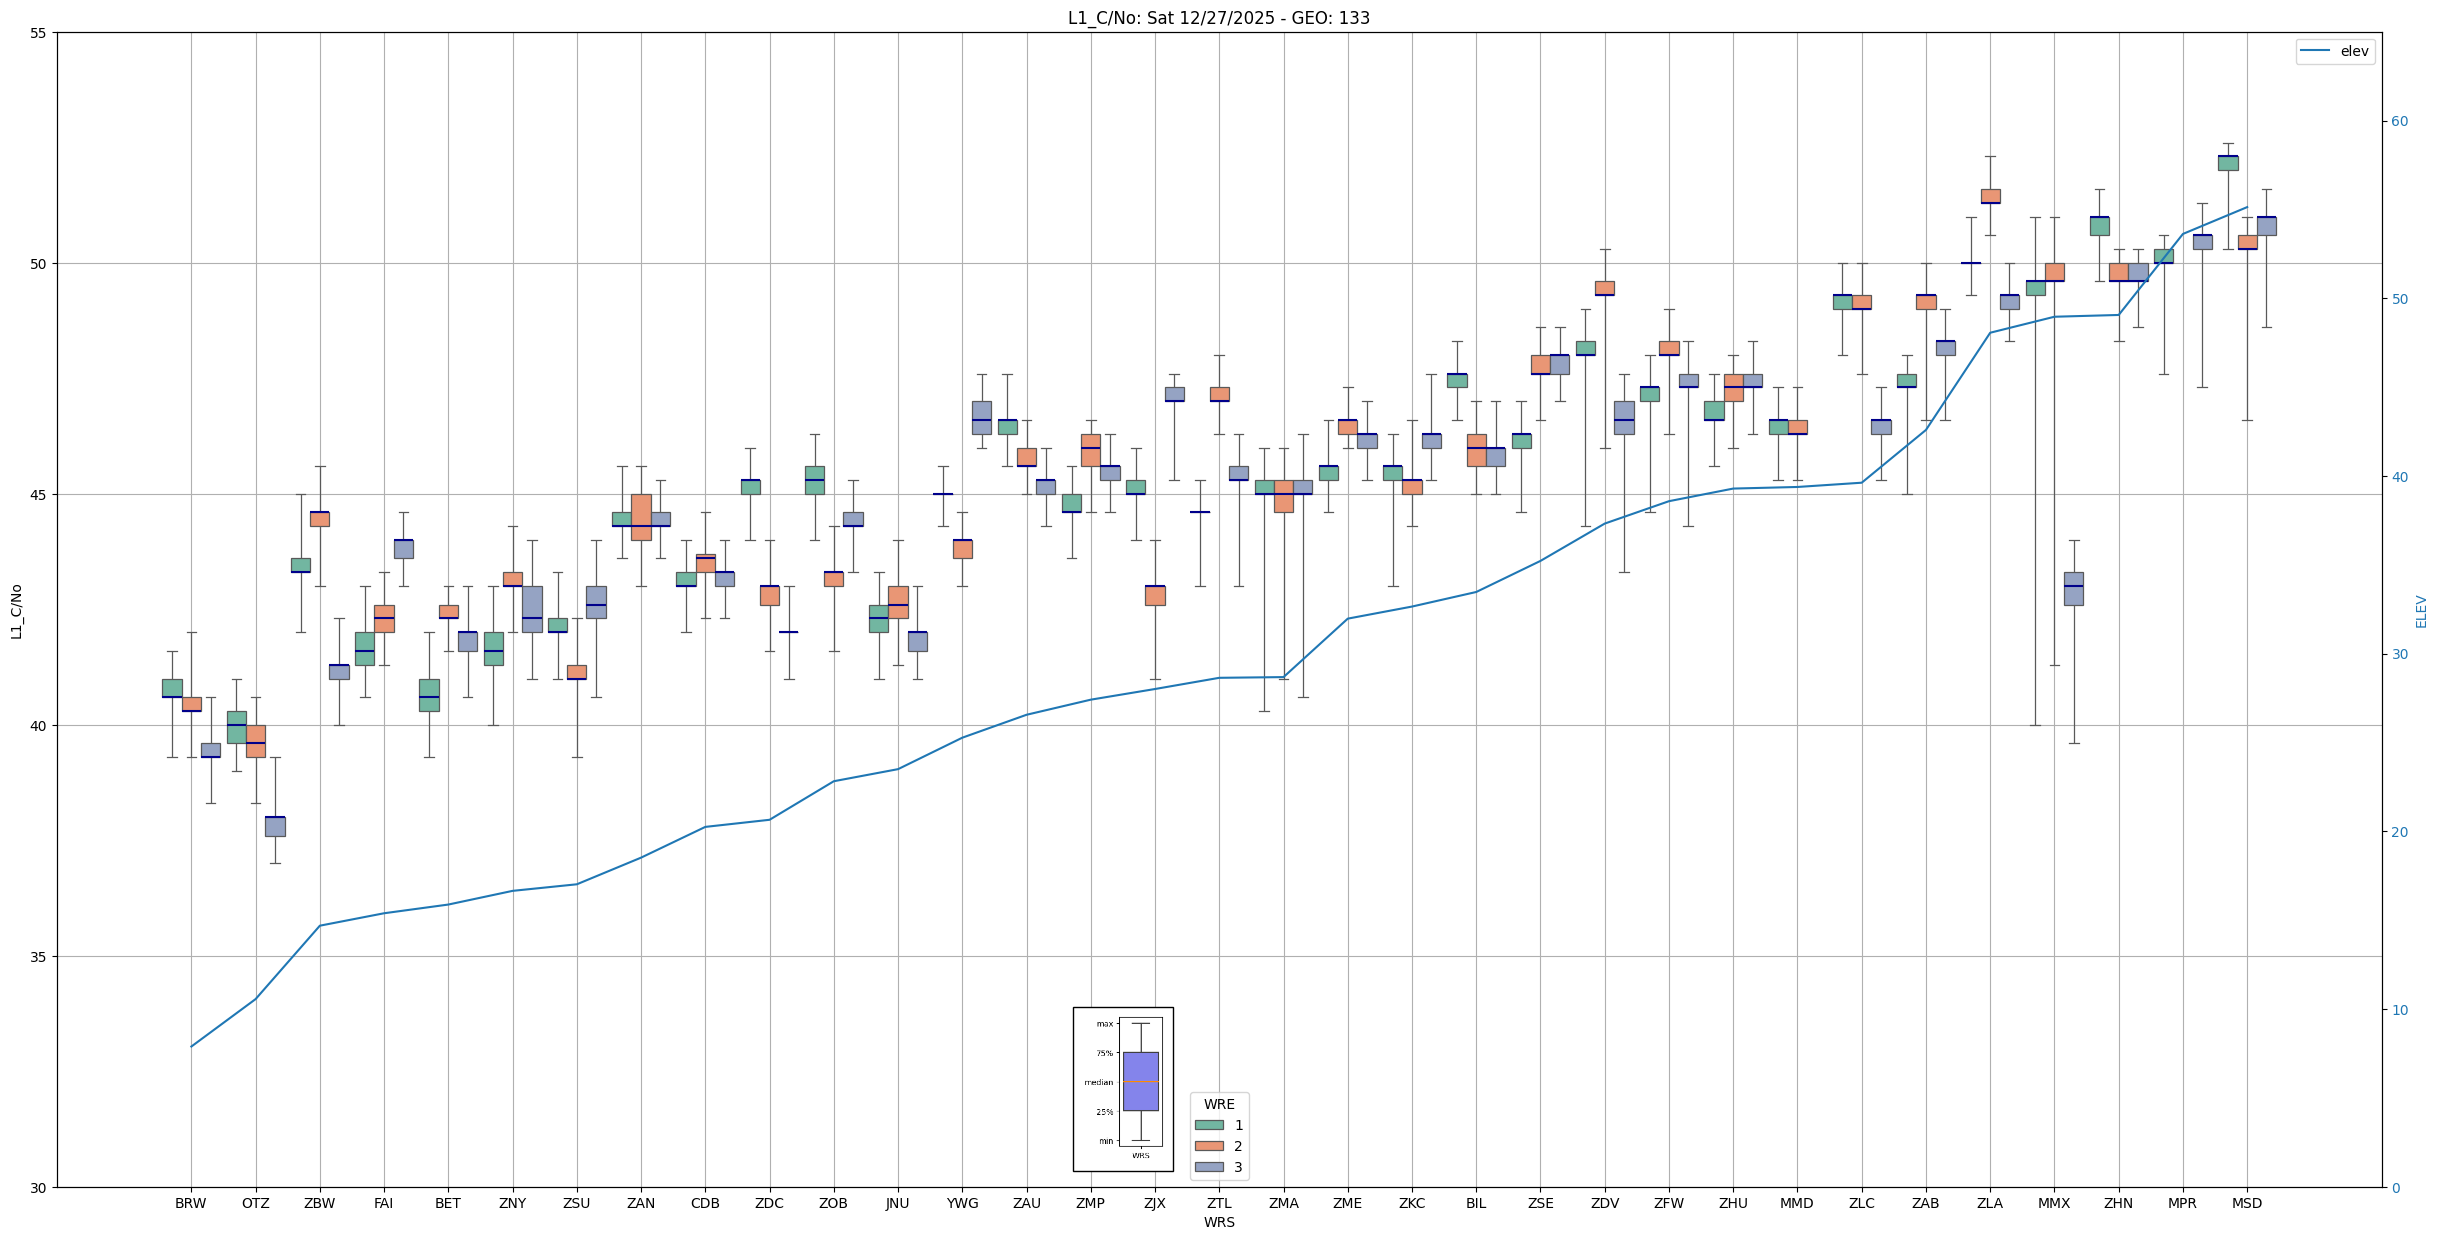This screenshot has height=1240, width=2438.
Task: Click the ZTL station label
Action: [x=1219, y=1203]
